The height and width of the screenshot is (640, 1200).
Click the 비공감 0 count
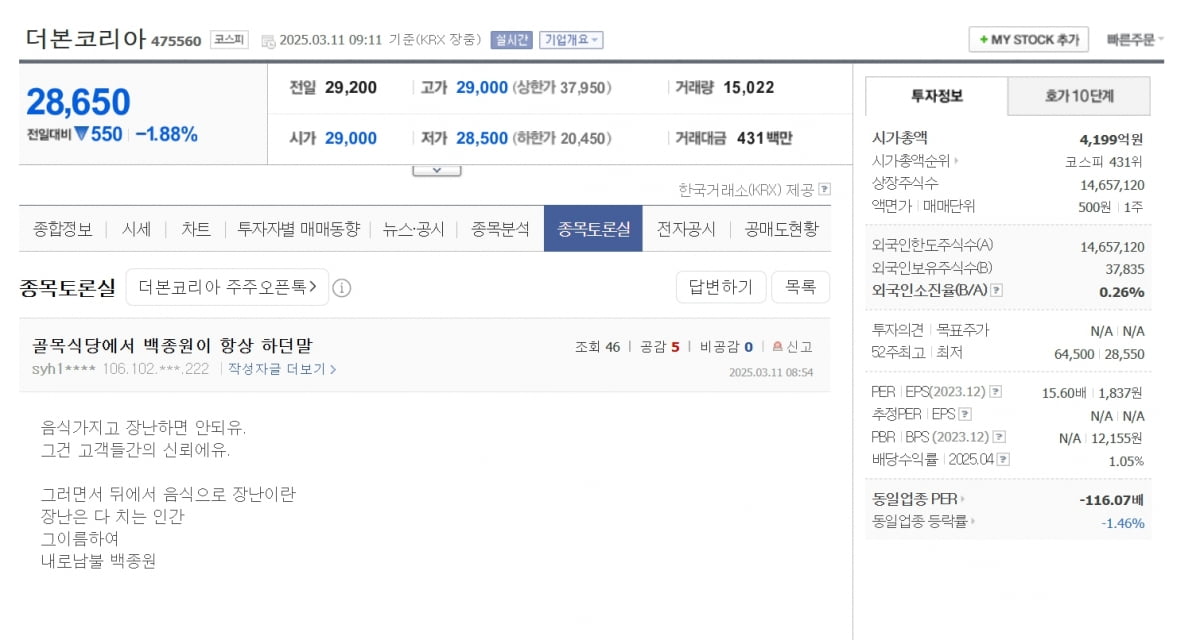point(725,347)
